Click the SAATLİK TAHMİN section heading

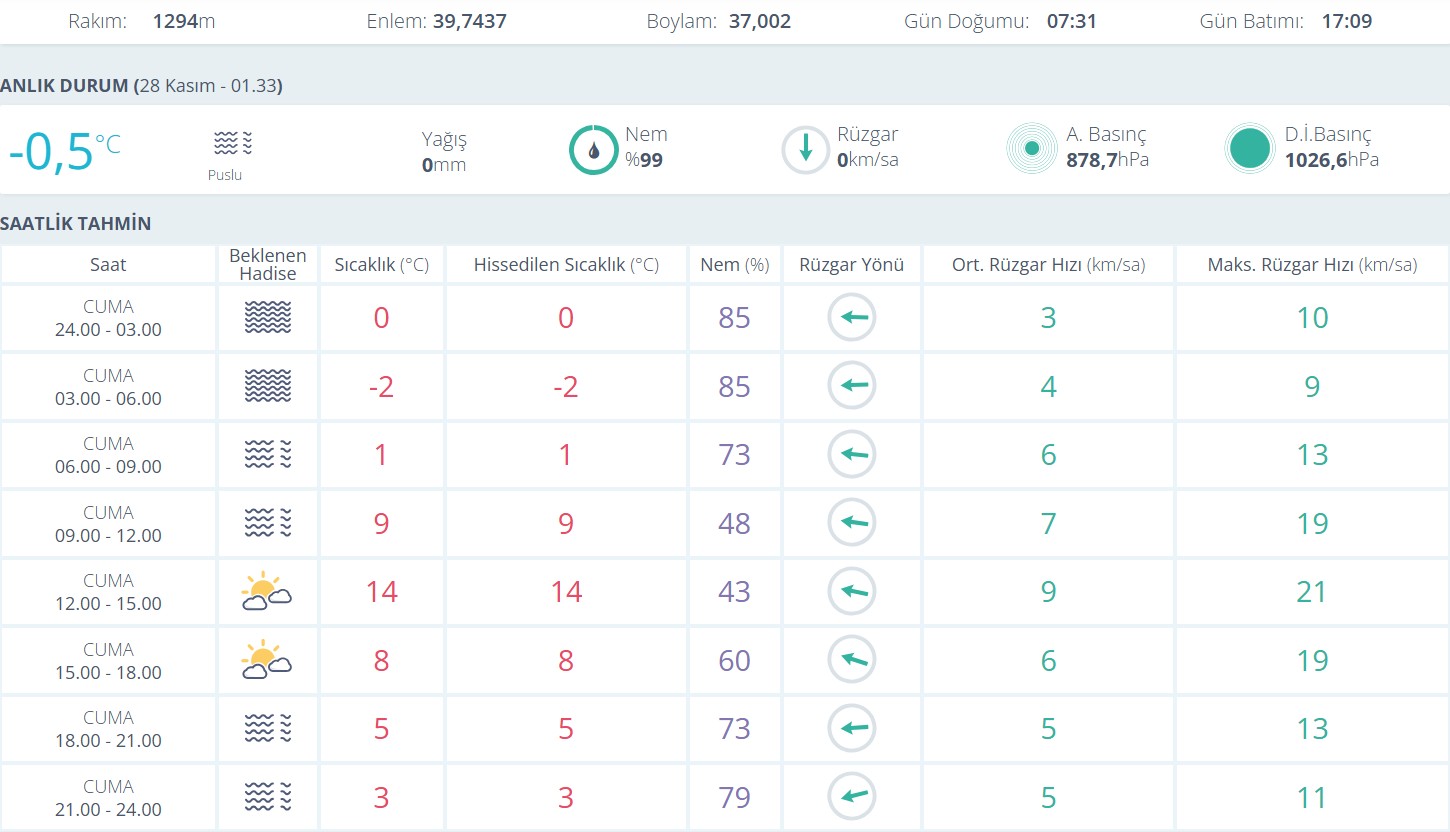coord(76,223)
